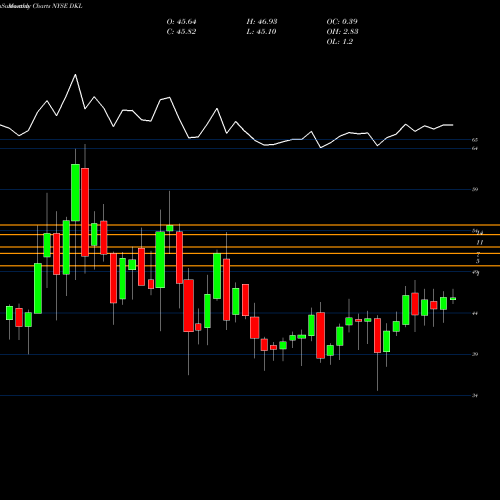Click the '65' price axis label
The height and width of the screenshot is (500, 500).
point(475,140)
